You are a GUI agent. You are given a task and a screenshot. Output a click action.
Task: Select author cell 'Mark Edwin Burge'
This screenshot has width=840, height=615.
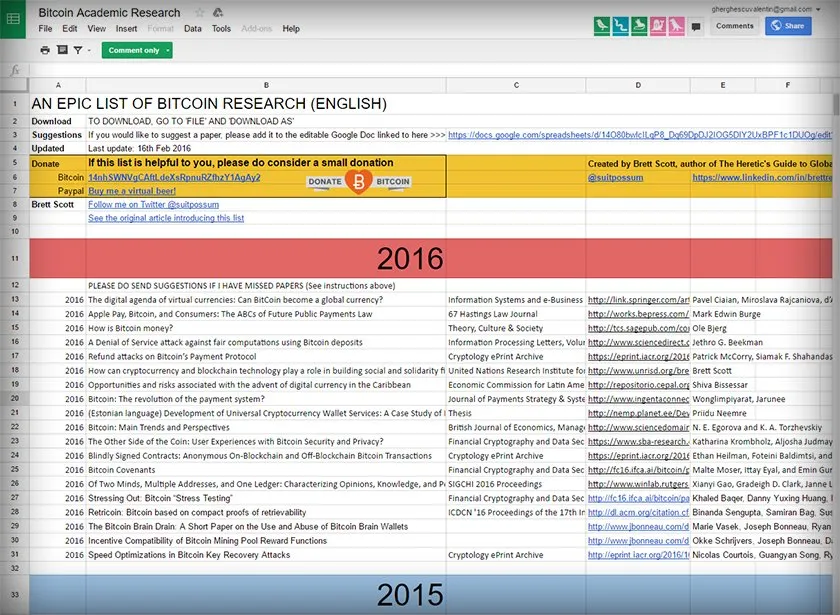point(723,314)
